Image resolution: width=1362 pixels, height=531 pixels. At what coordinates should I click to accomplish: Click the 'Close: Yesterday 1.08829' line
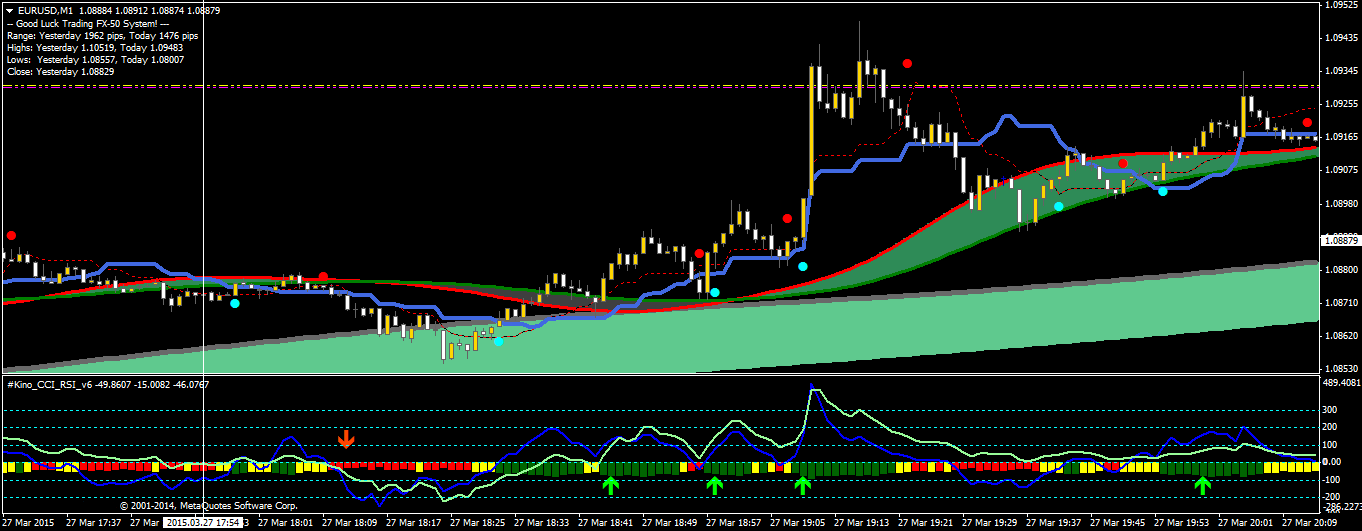[x=59, y=72]
